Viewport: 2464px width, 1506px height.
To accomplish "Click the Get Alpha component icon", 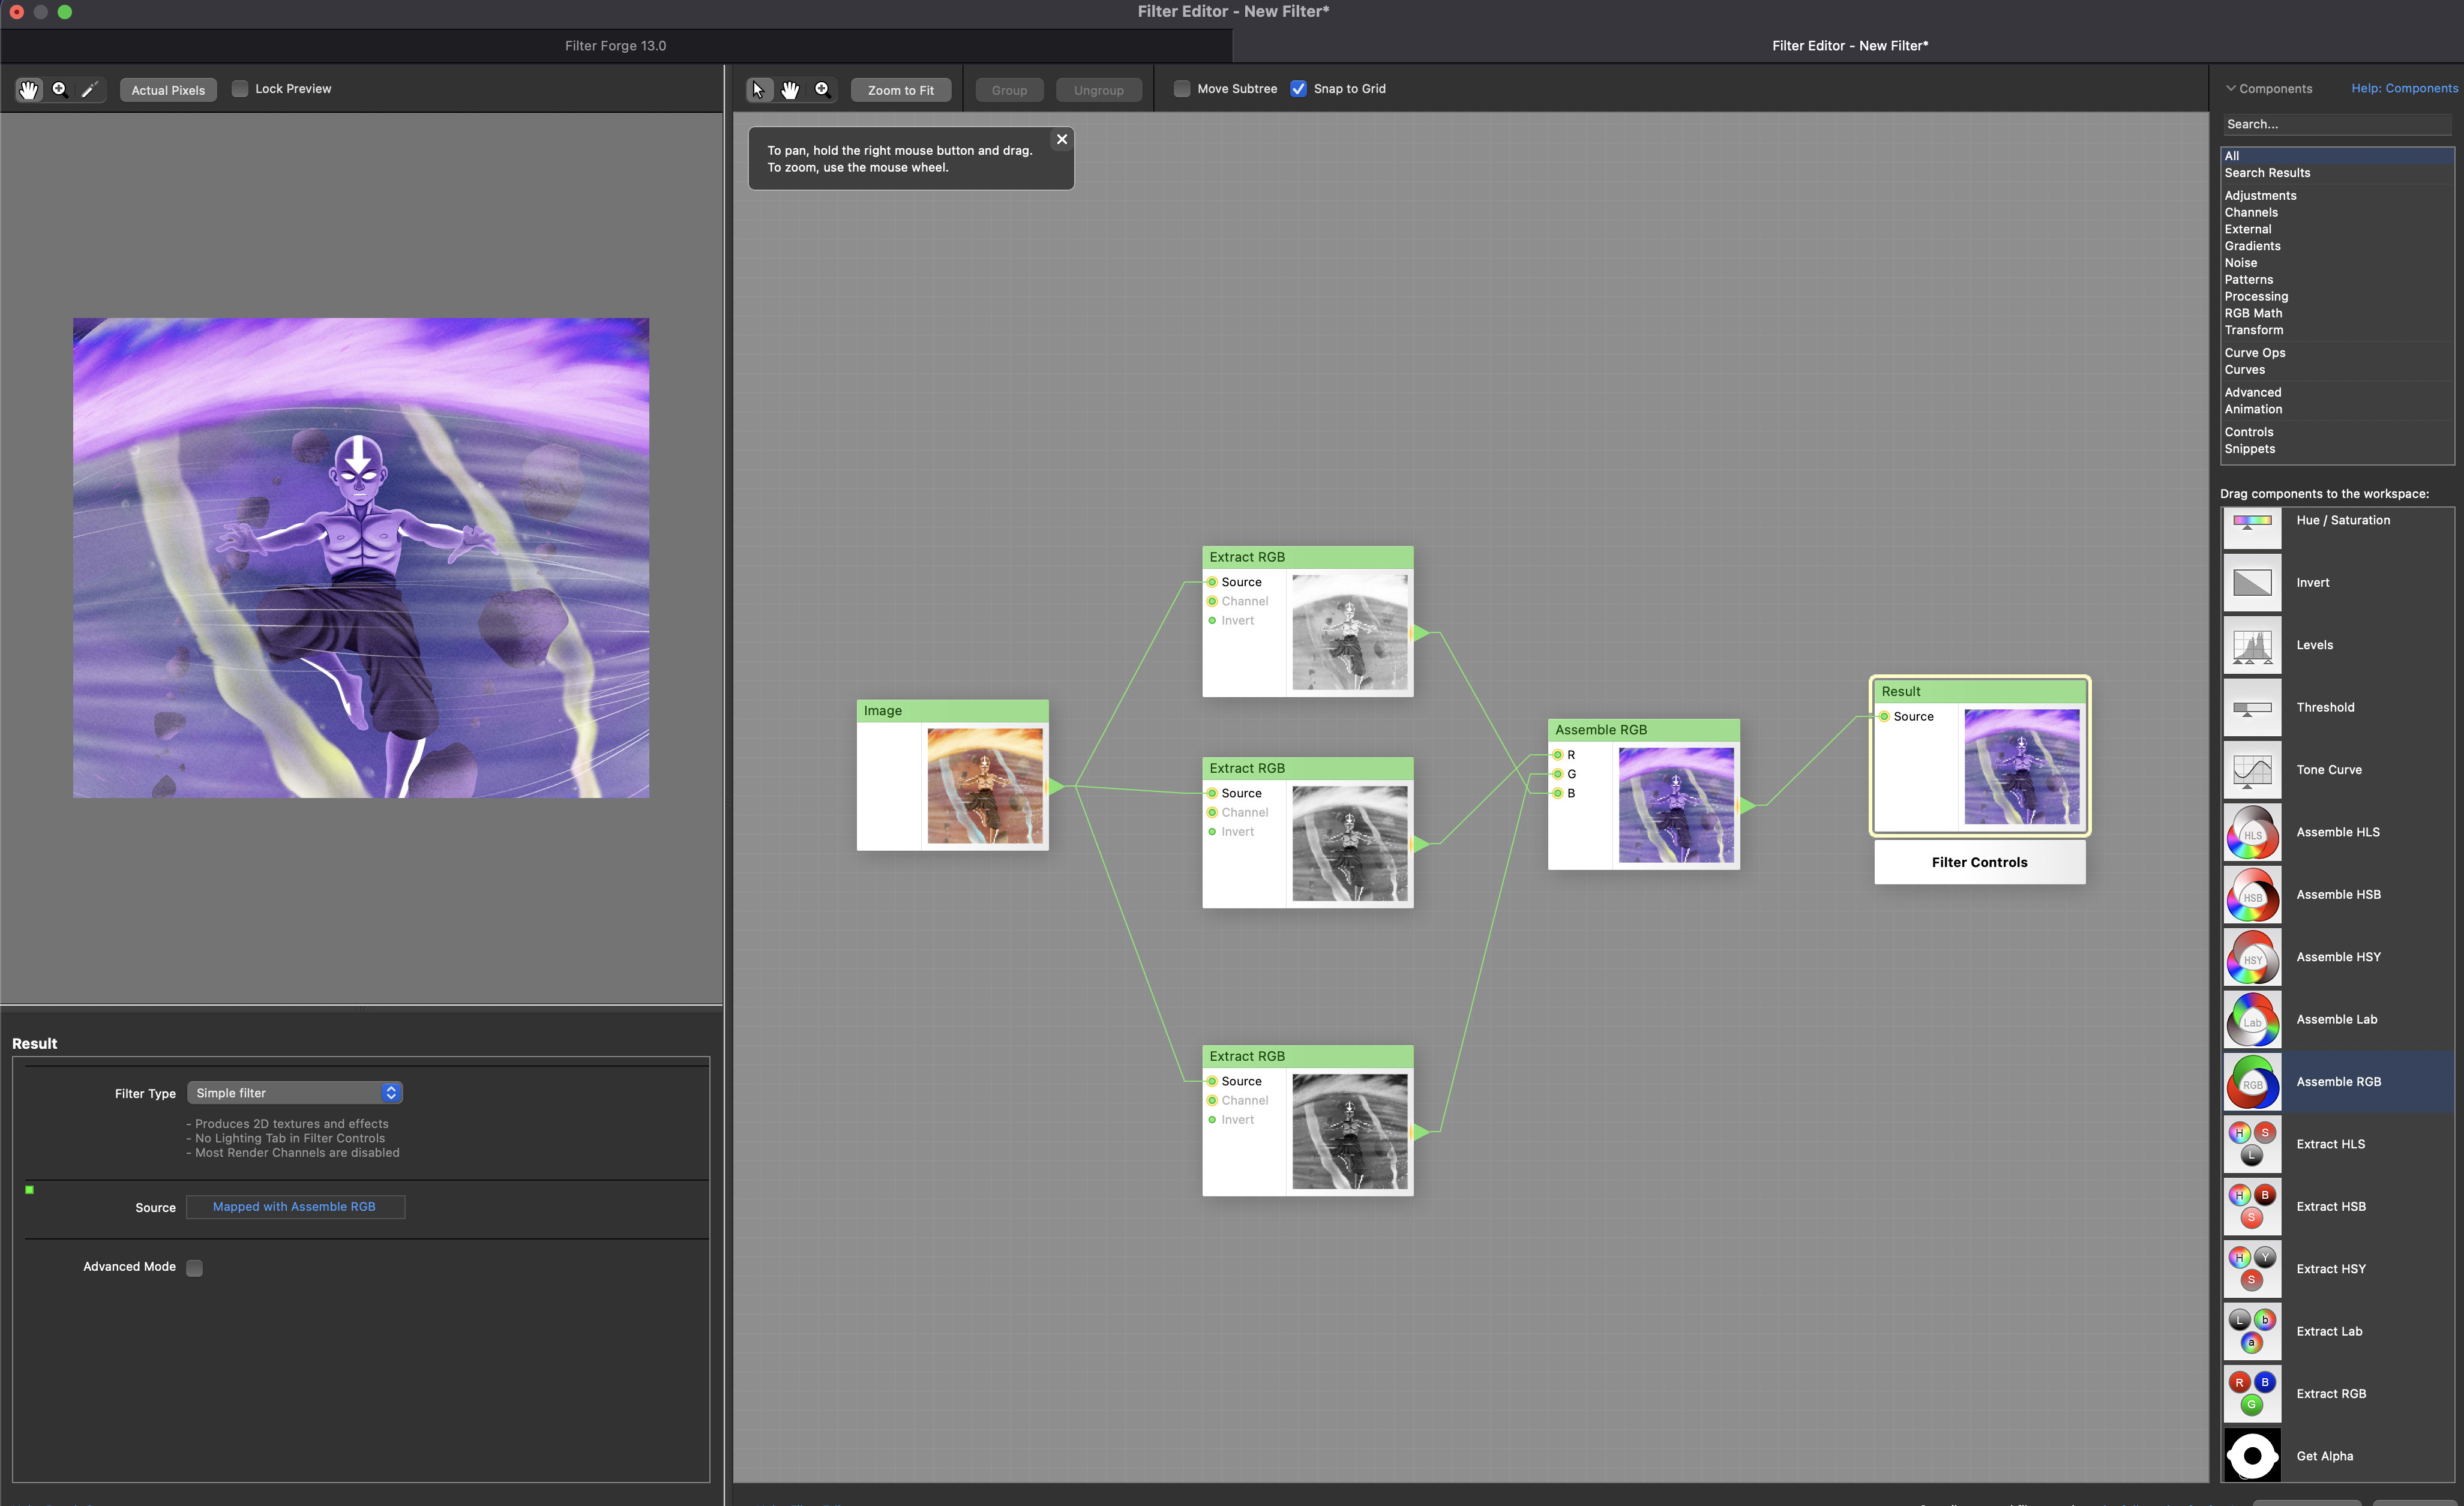I will pyautogui.click(x=2252, y=1456).
